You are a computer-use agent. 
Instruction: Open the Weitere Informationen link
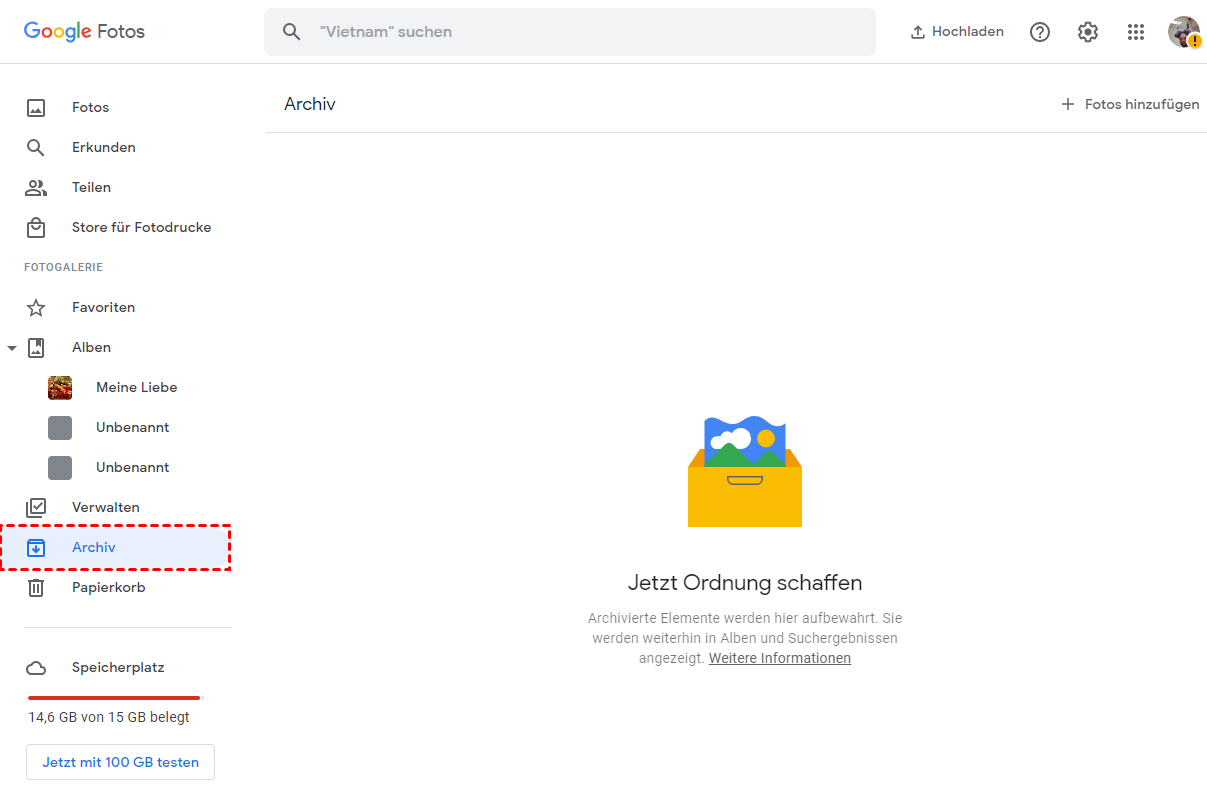[x=780, y=658]
